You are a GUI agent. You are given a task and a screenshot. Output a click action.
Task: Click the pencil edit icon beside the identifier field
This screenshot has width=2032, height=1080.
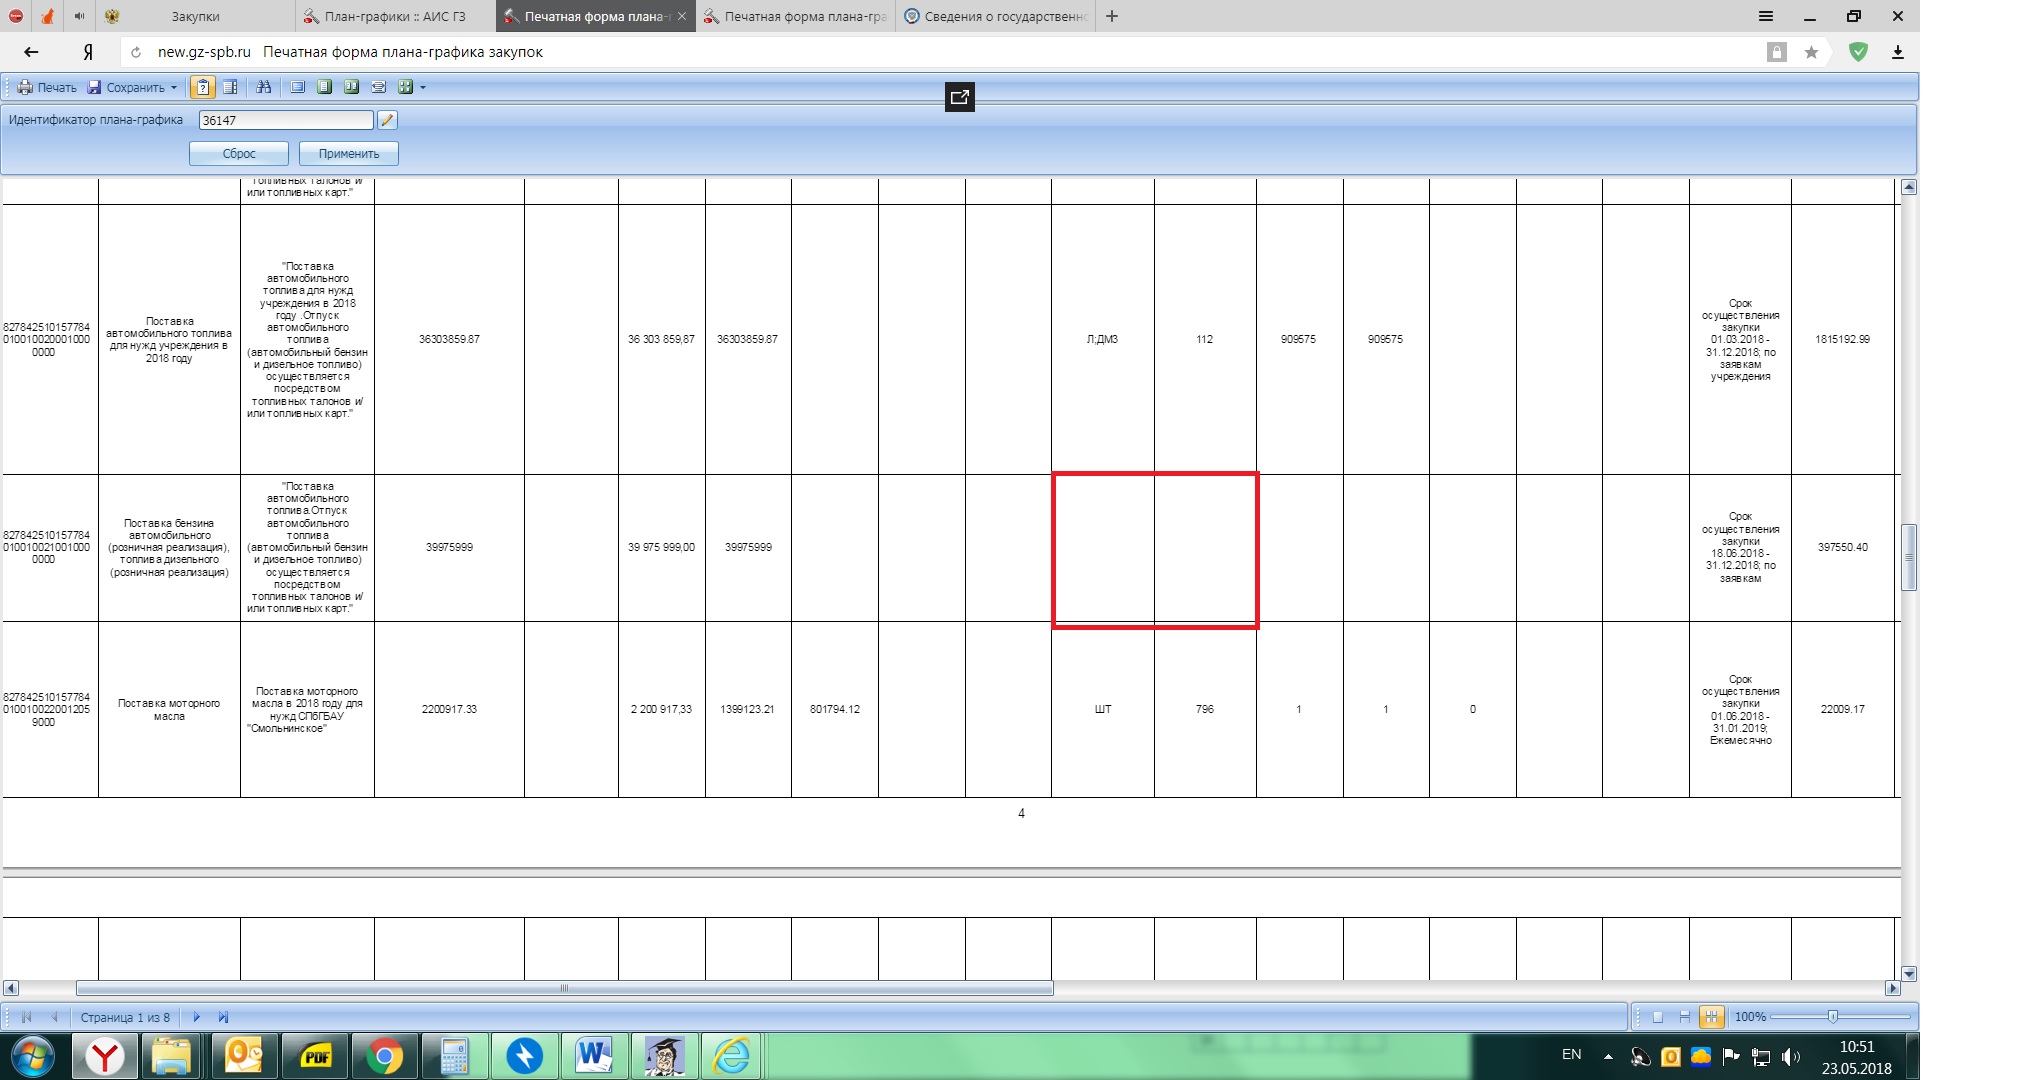[x=387, y=120]
